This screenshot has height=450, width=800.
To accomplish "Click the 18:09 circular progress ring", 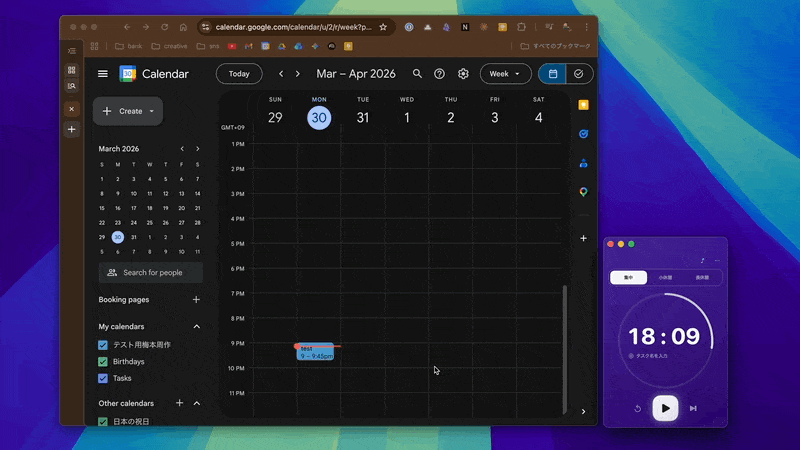I will tap(665, 340).
